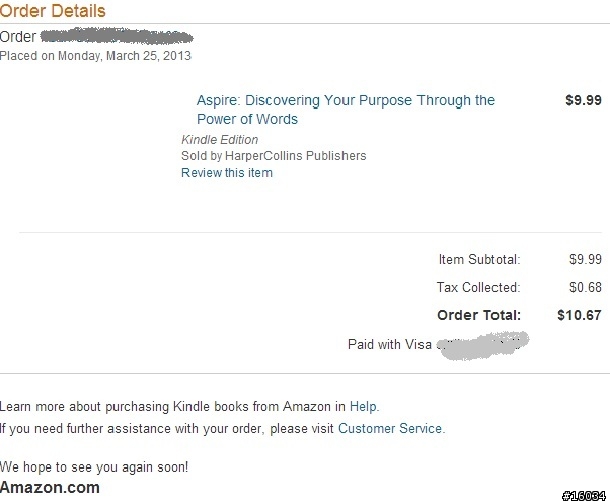The image size is (610, 504).
Task: Click the $10.67 order total amount
Action: pos(579,315)
